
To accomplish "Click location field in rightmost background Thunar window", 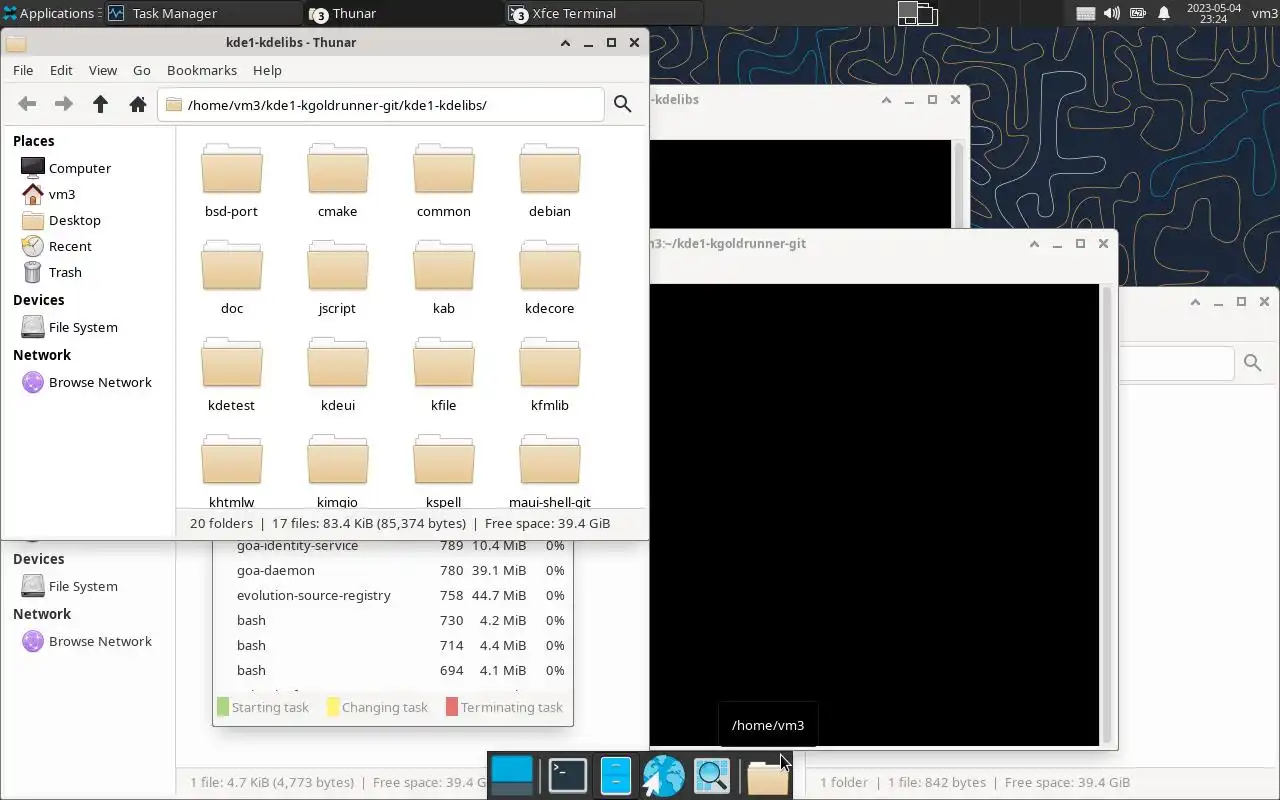I will (1176, 362).
